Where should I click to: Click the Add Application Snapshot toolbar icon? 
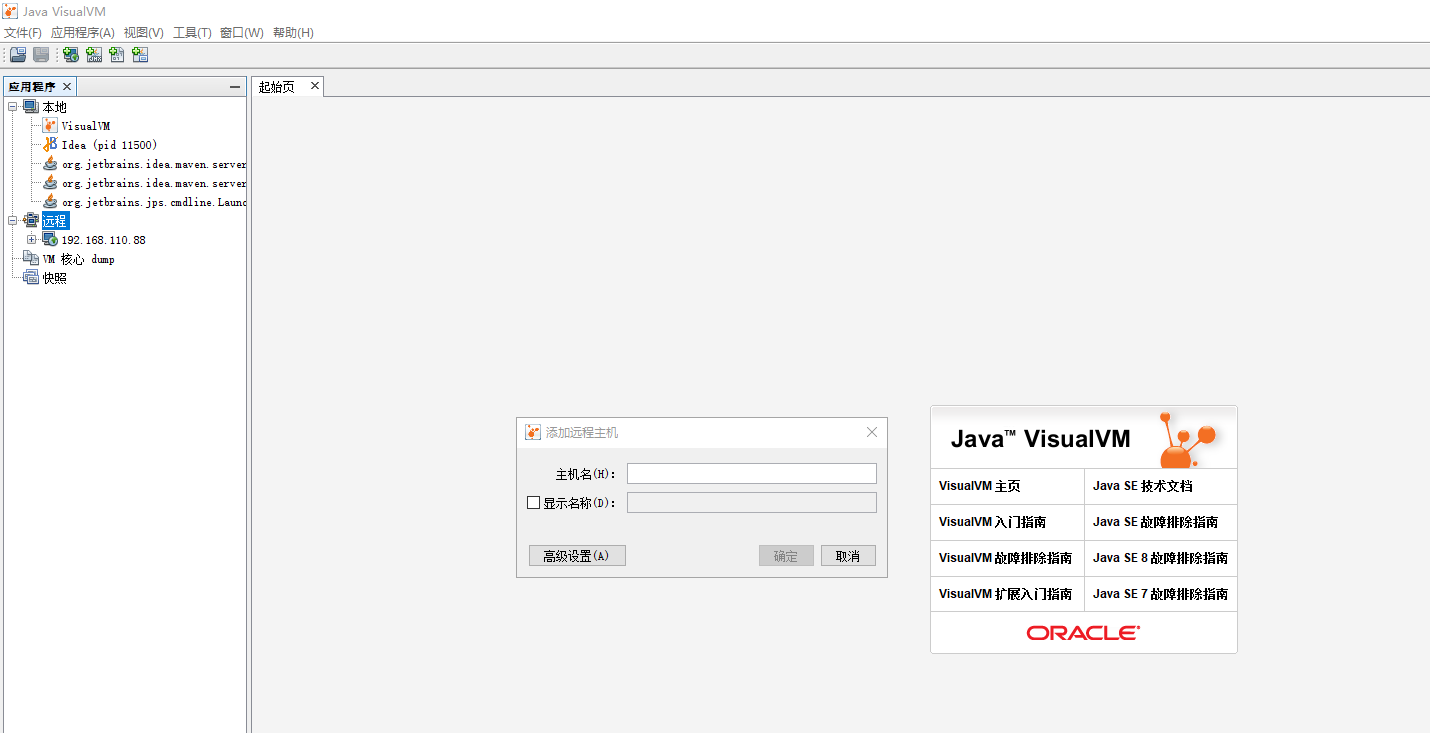140,55
